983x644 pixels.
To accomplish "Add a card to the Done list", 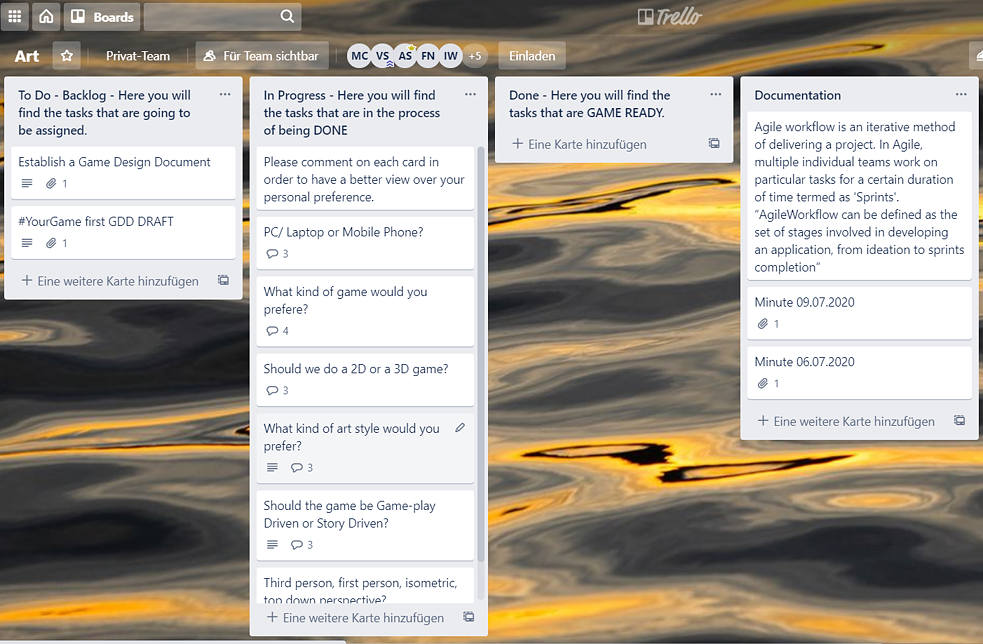I will point(579,144).
